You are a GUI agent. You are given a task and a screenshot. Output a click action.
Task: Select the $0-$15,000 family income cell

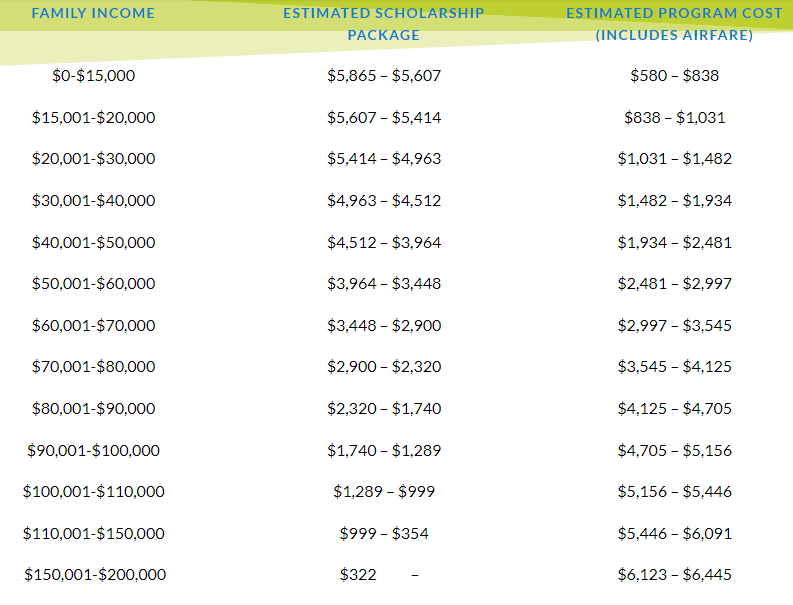tap(94, 75)
